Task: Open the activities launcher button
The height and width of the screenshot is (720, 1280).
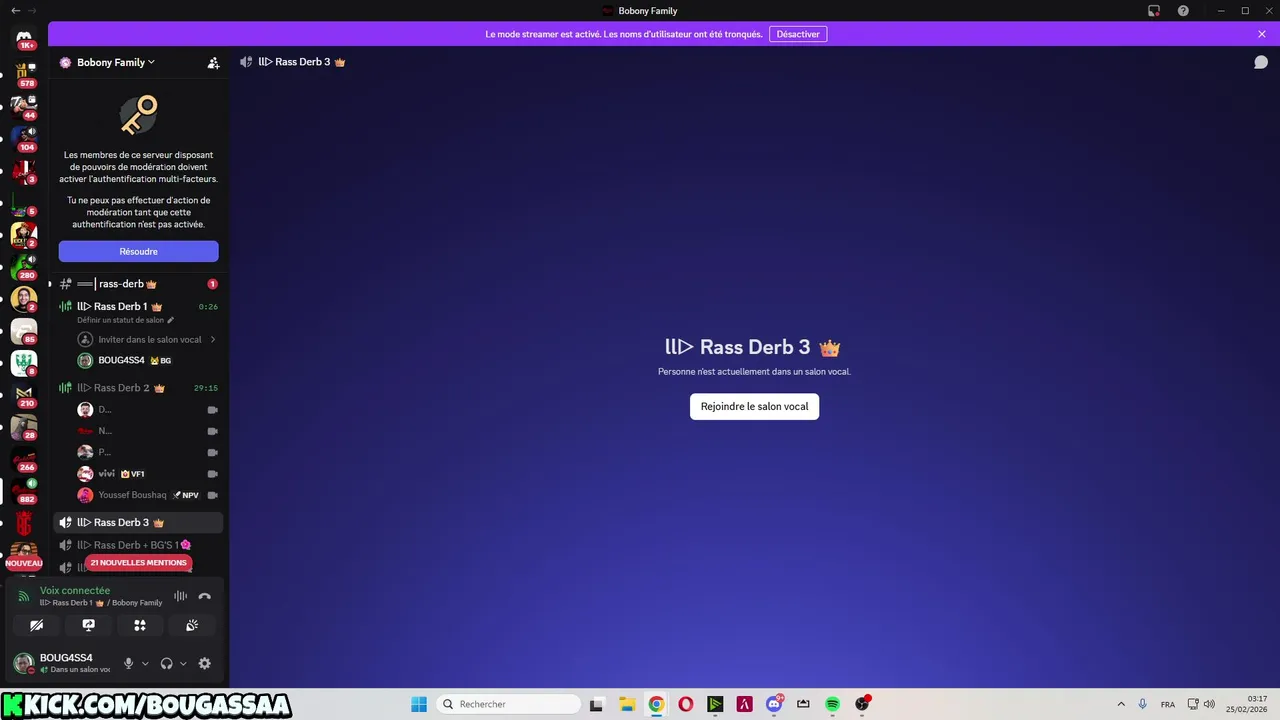Action: pos(140,625)
